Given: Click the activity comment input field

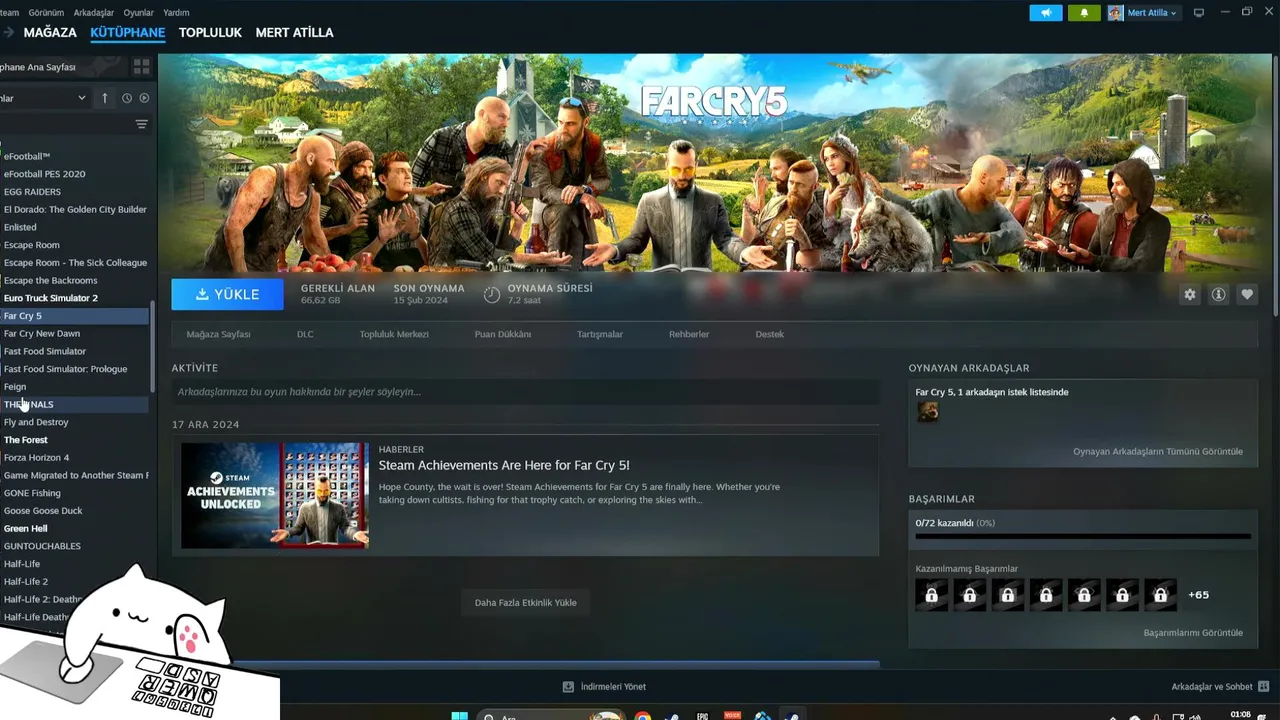Looking at the screenshot, I should (x=525, y=392).
